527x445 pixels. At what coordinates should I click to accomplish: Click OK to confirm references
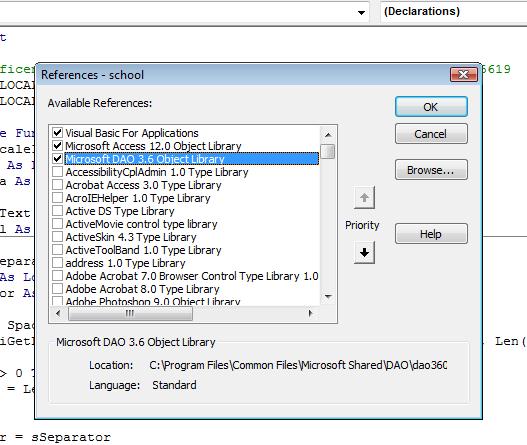431,107
